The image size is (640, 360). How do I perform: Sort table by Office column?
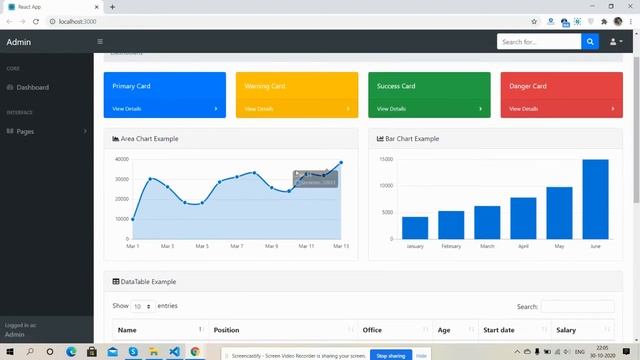pos(395,330)
